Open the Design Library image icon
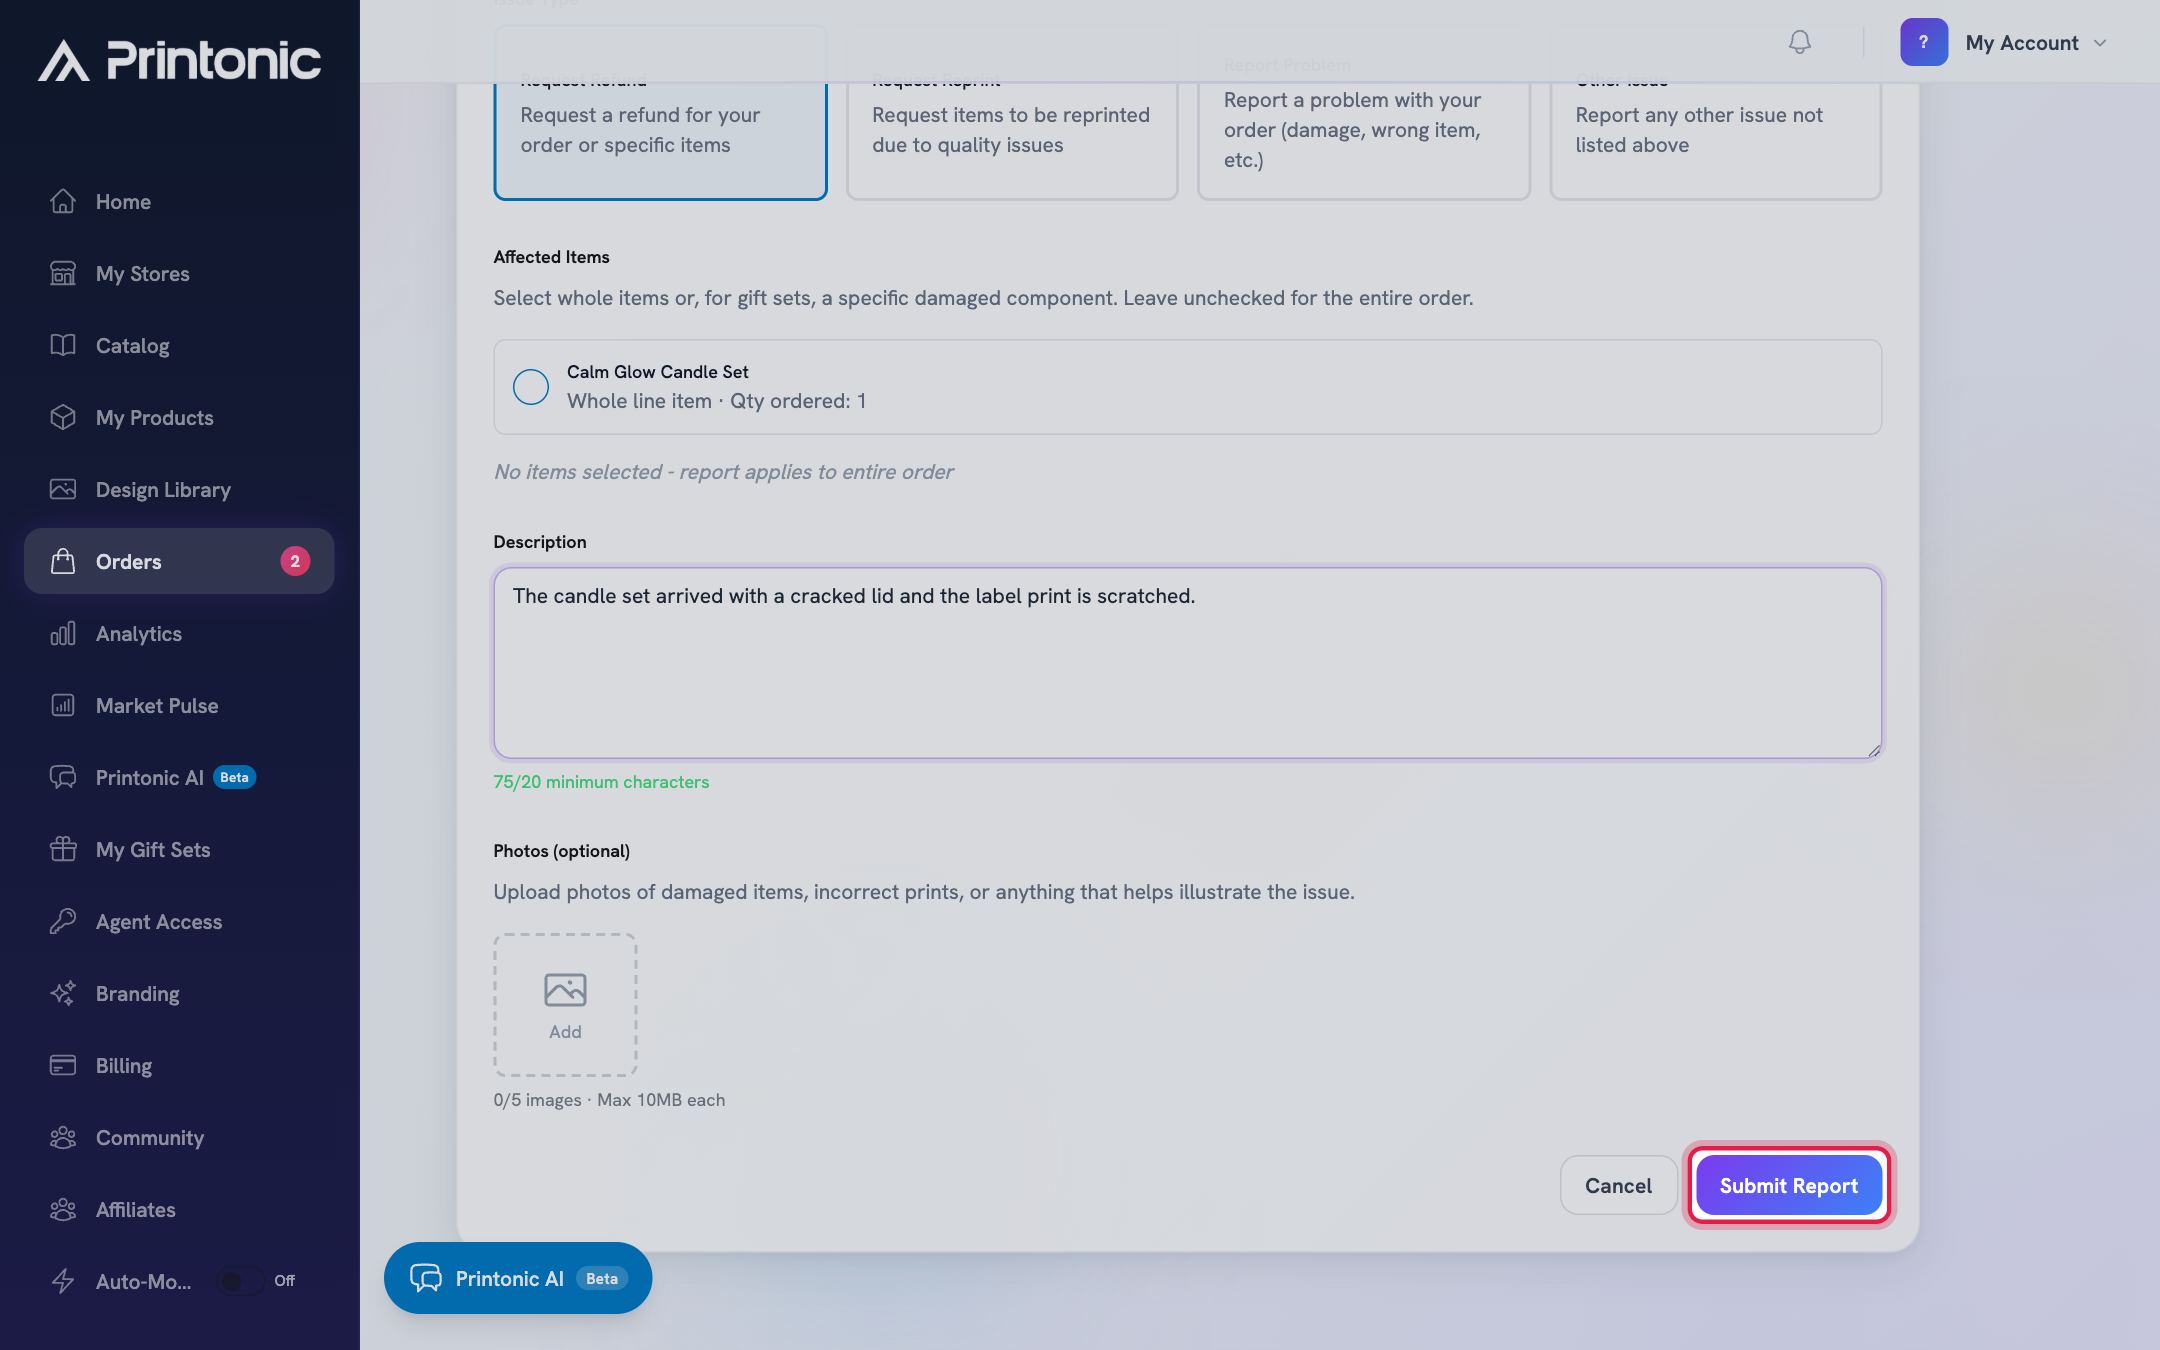This screenshot has height=1350, width=2160. click(x=63, y=489)
